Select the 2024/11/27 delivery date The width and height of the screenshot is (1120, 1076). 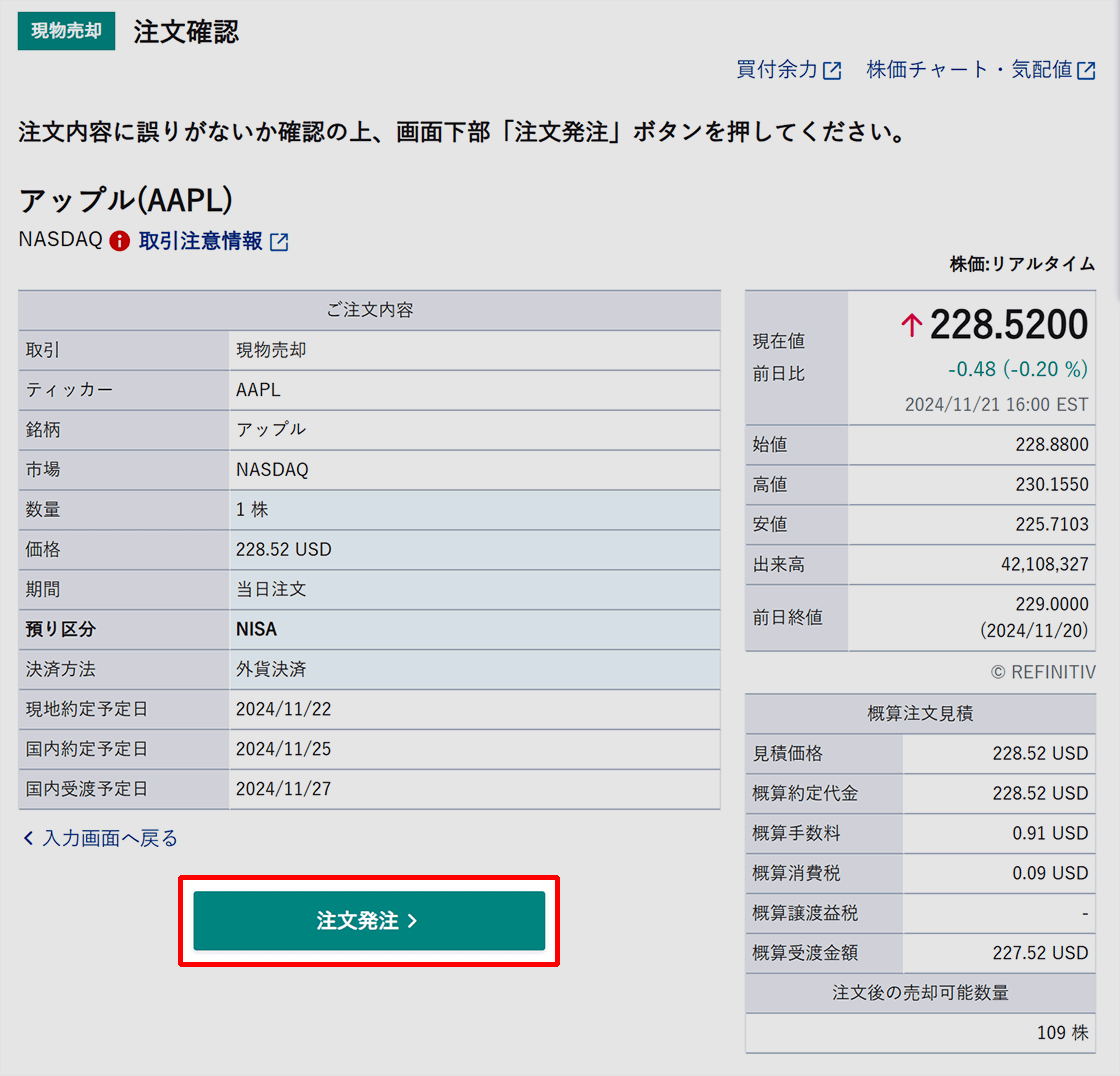point(284,789)
